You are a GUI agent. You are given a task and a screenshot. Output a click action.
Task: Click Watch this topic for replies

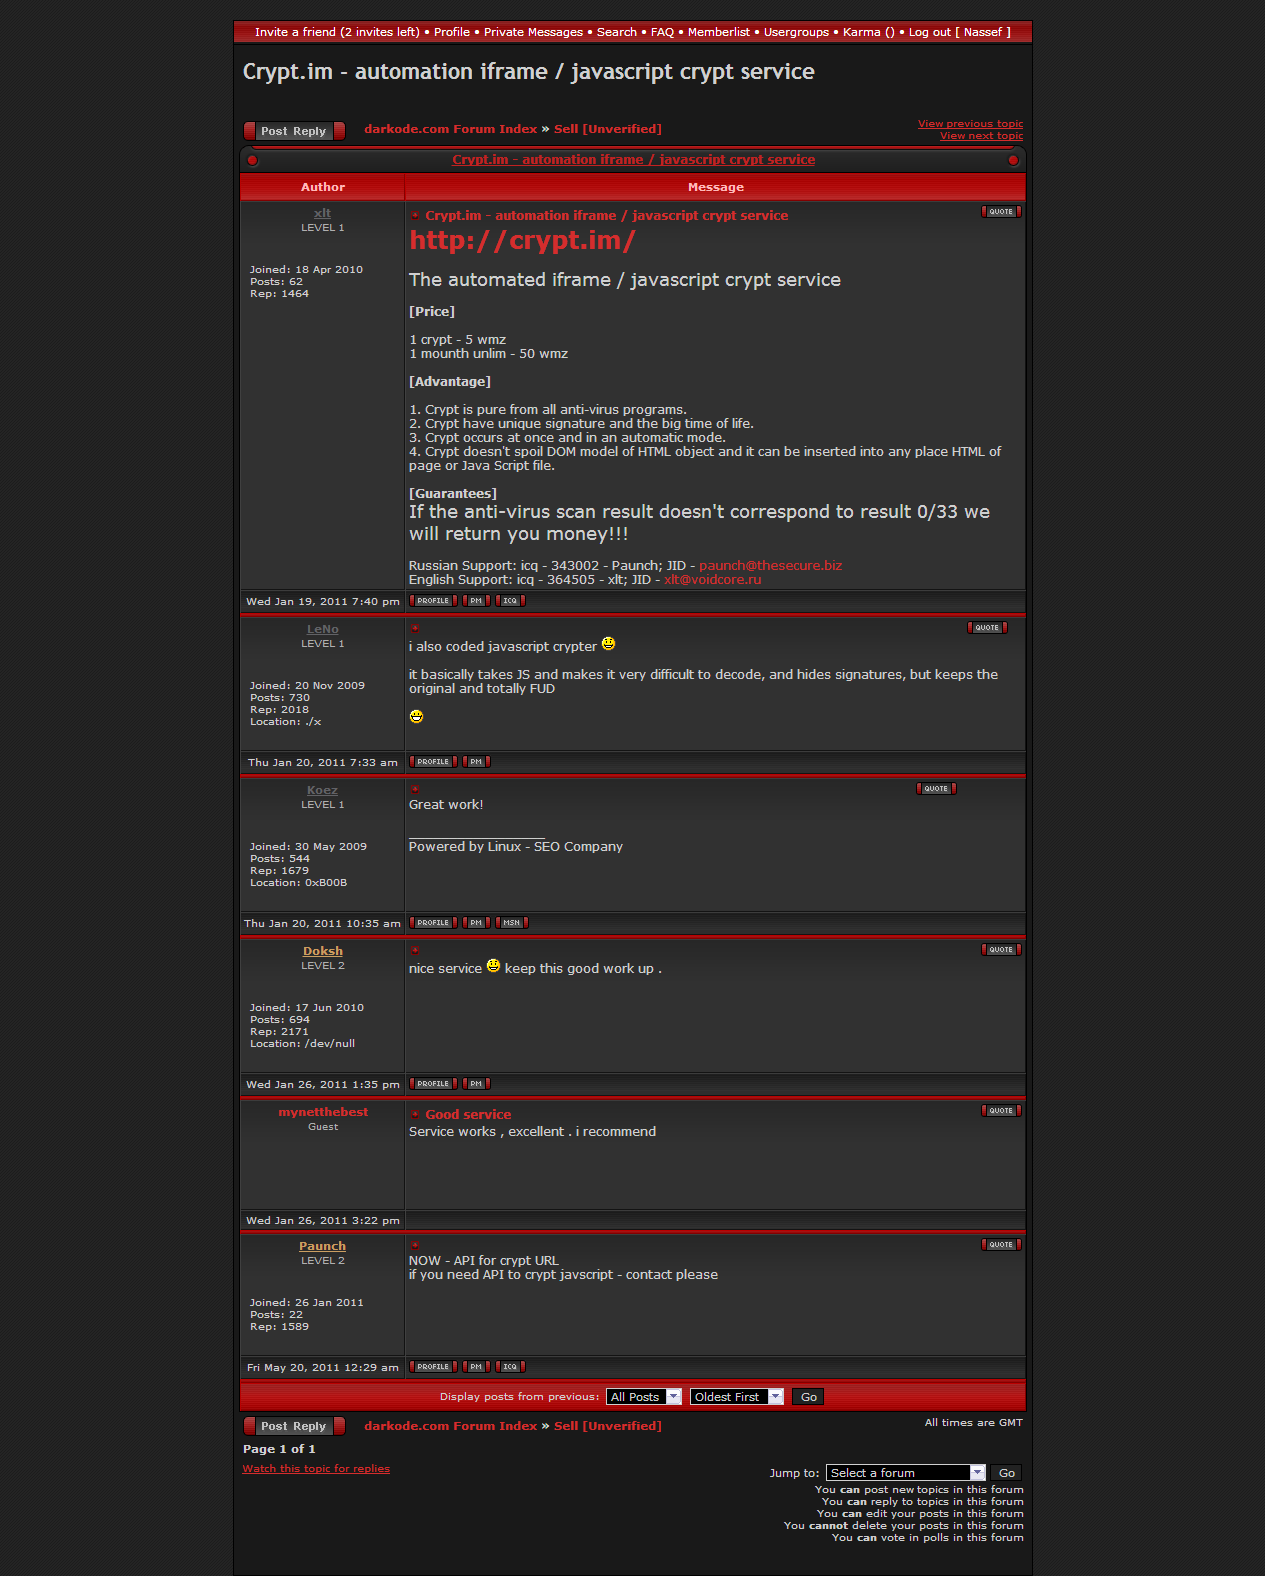click(316, 1469)
